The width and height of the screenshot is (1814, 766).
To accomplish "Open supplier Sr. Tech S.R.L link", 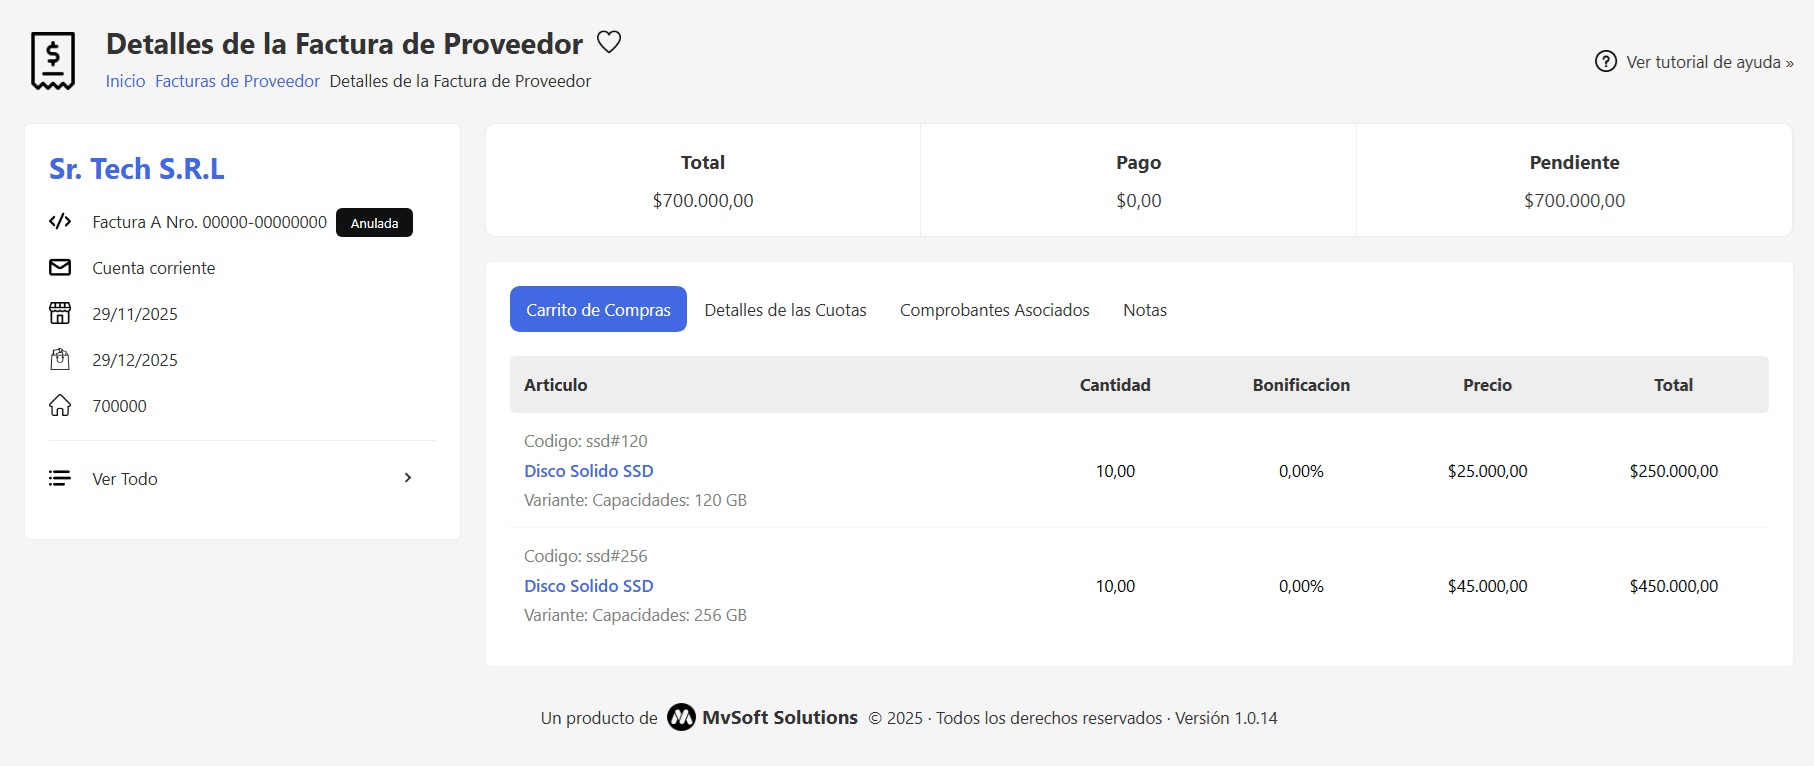I will 137,169.
